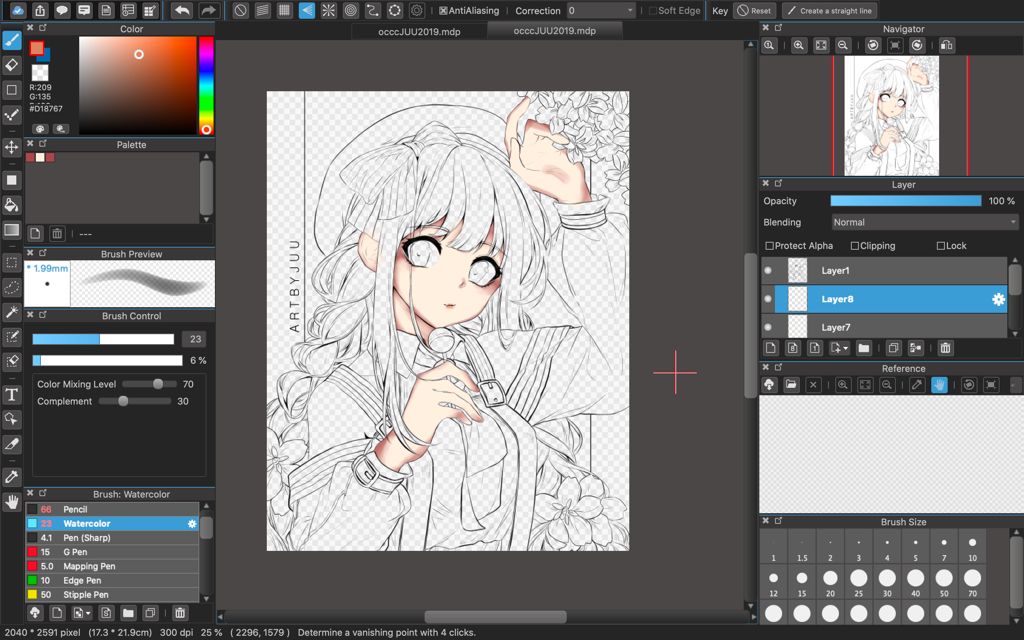Enable Protect Alpha checkbox
The height and width of the screenshot is (640, 1024).
(x=769, y=246)
